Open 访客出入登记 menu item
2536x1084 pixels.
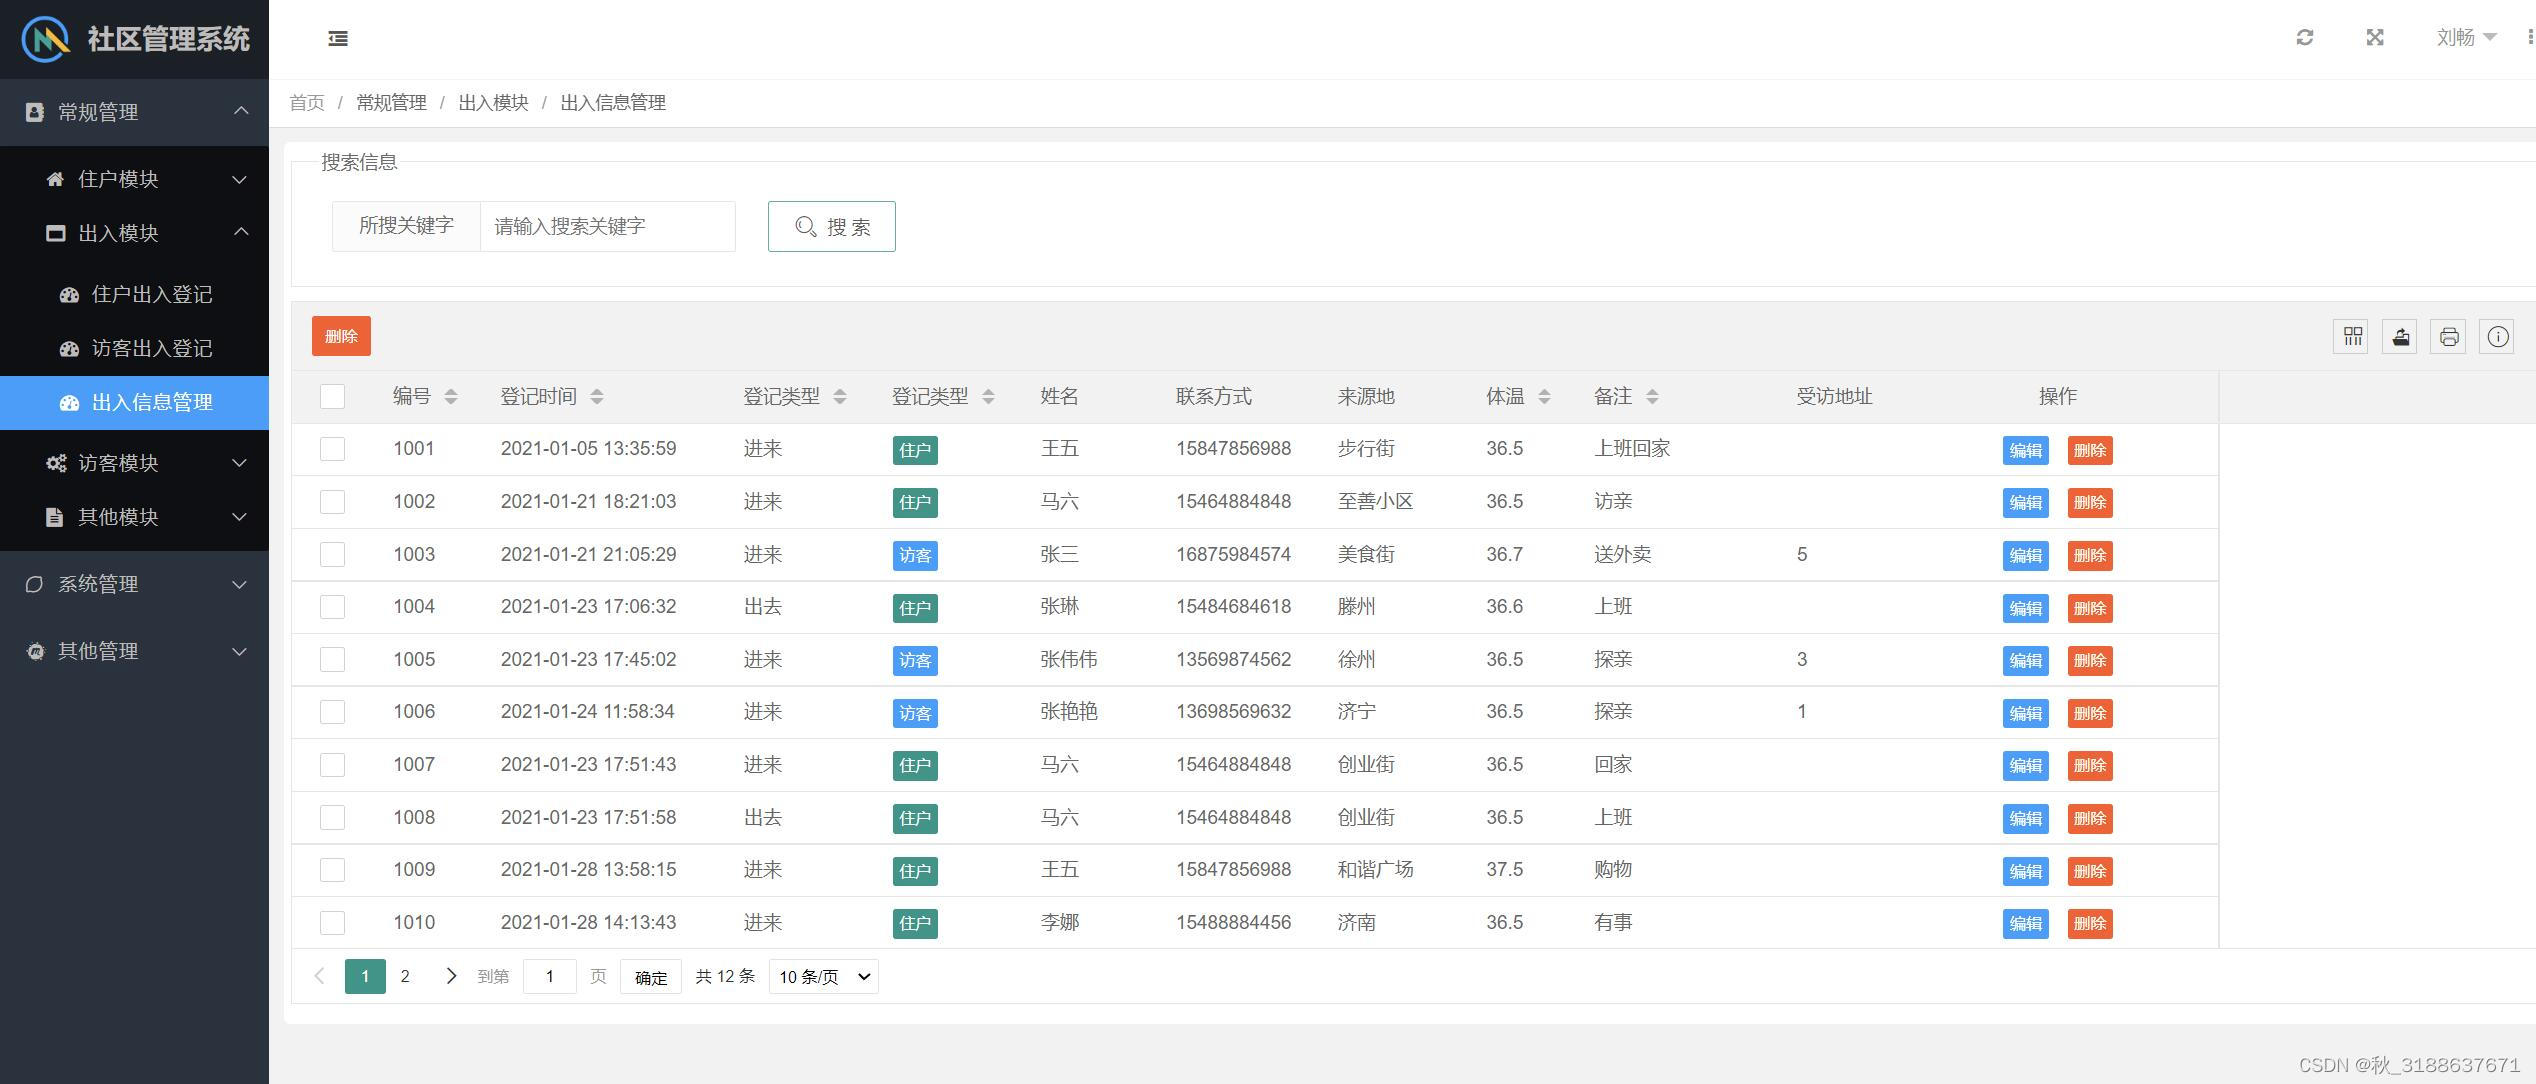pos(134,349)
